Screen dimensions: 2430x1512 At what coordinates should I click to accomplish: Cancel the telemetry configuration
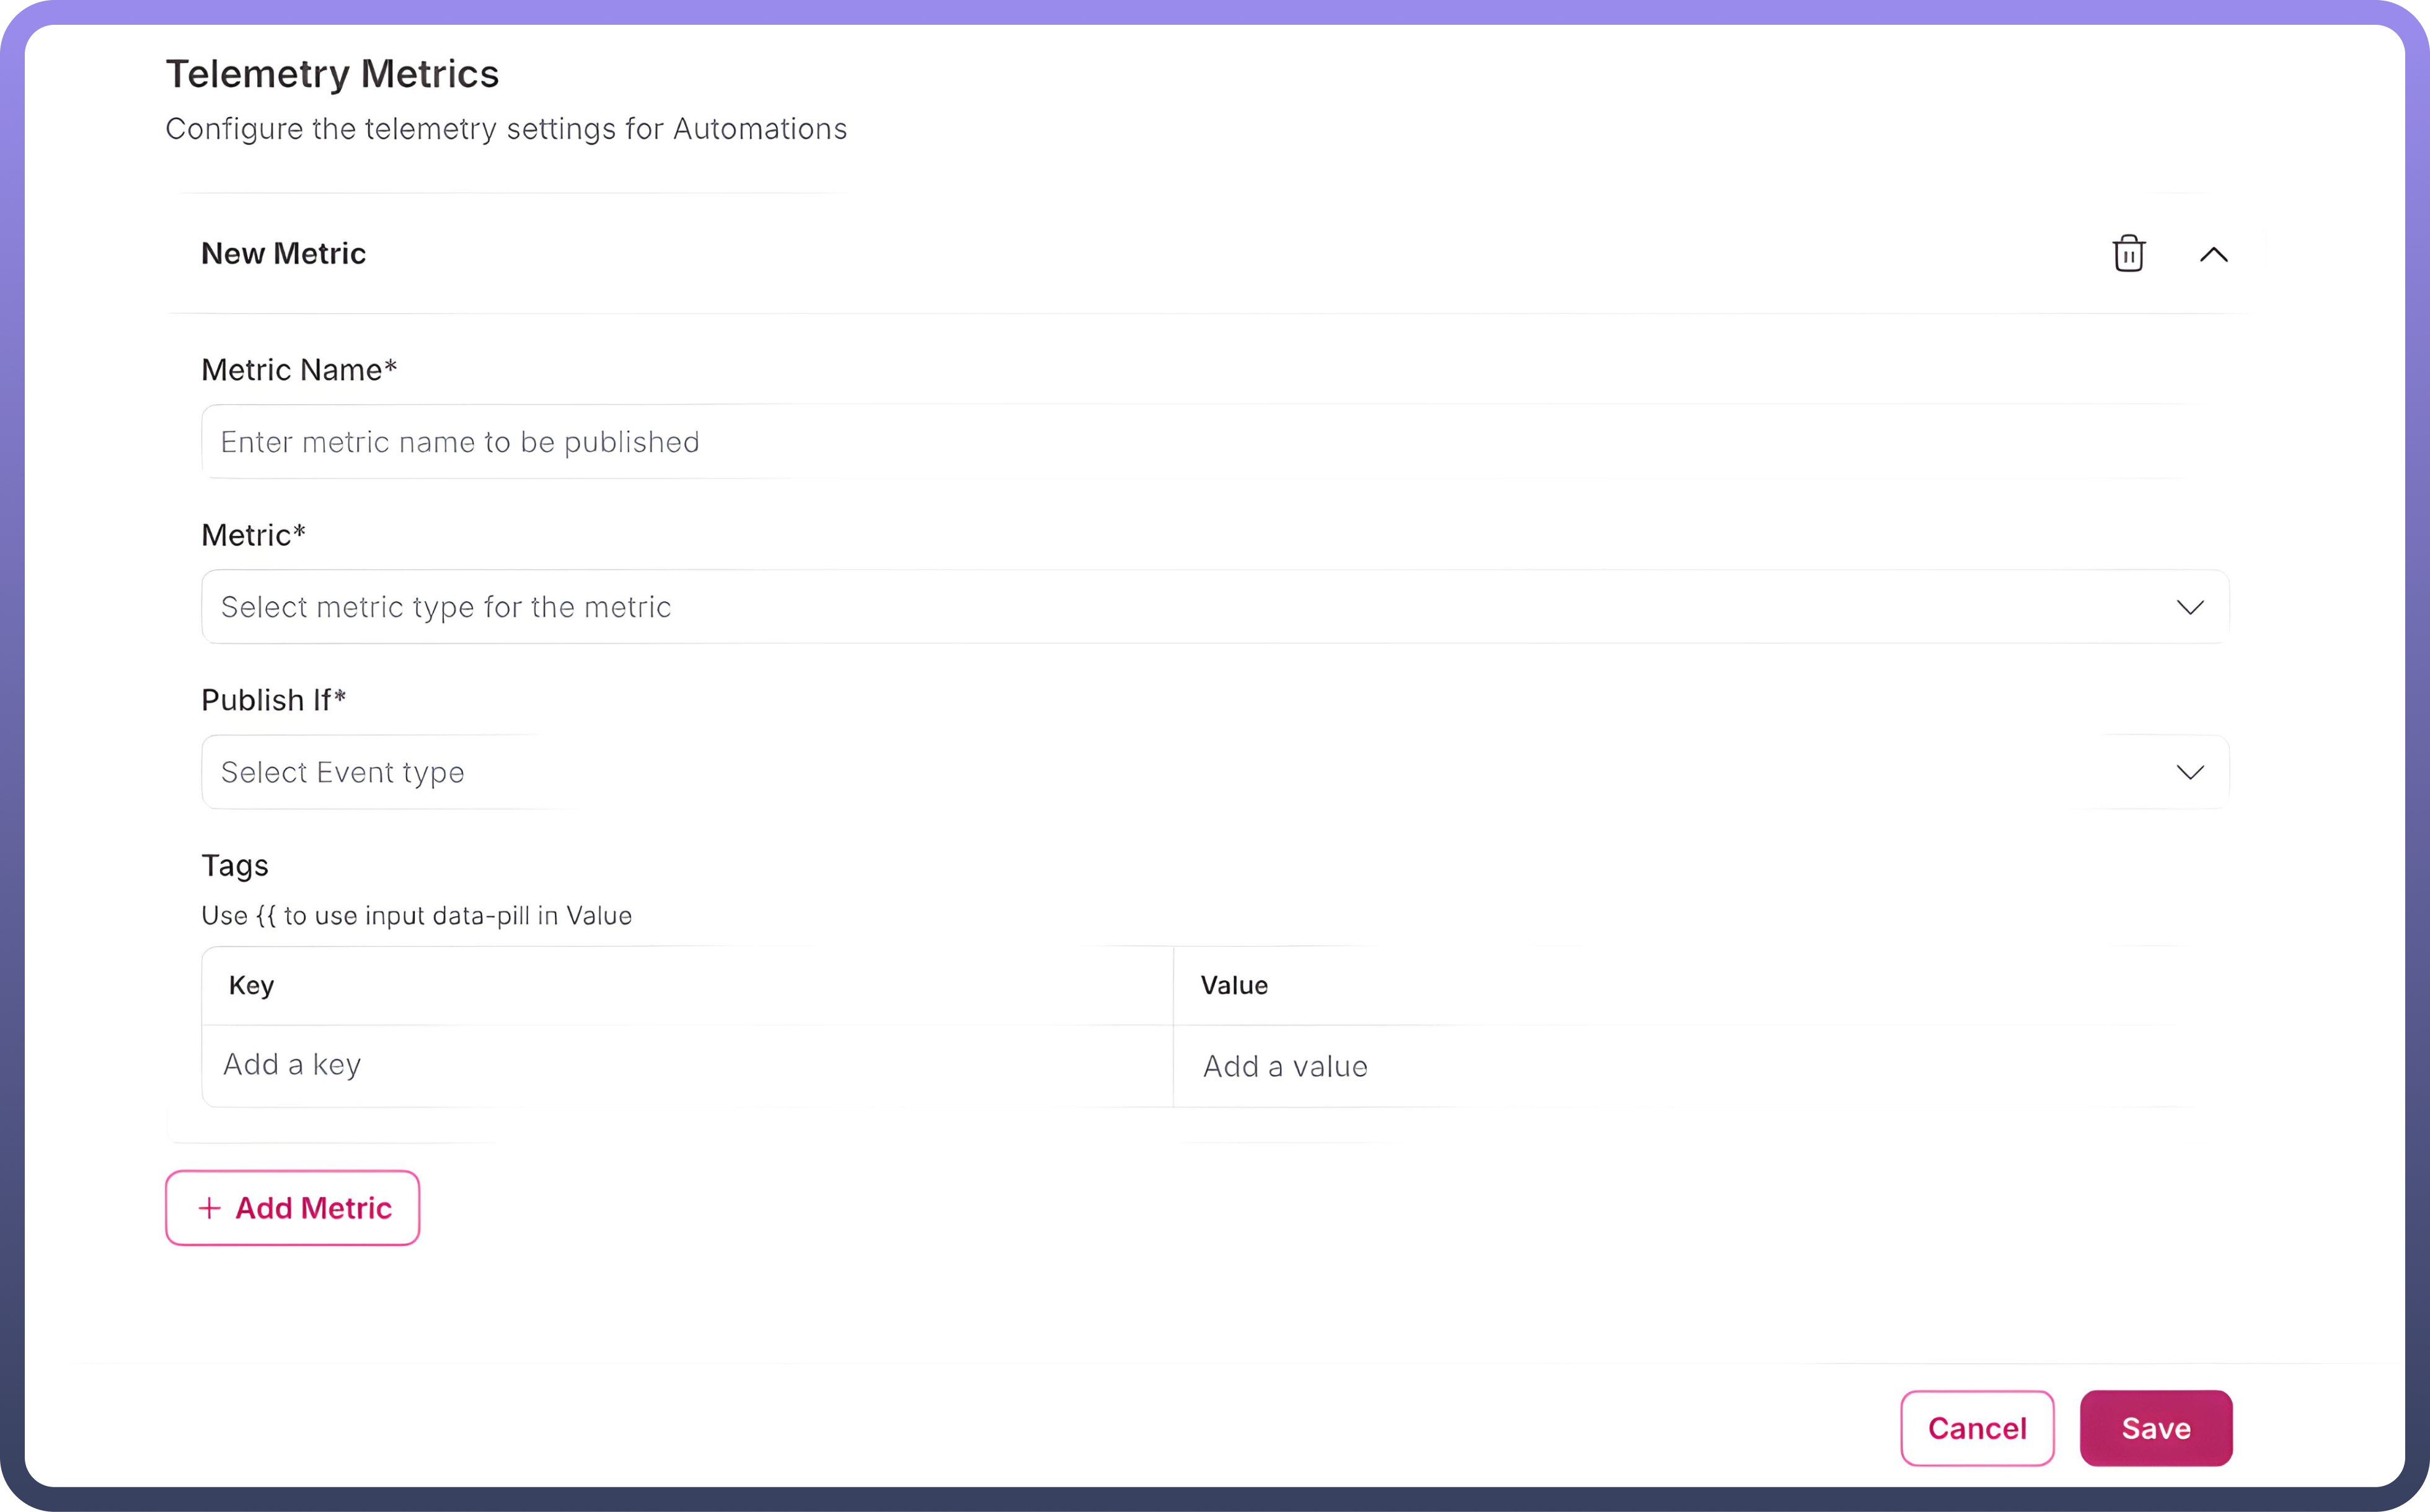tap(1977, 1428)
